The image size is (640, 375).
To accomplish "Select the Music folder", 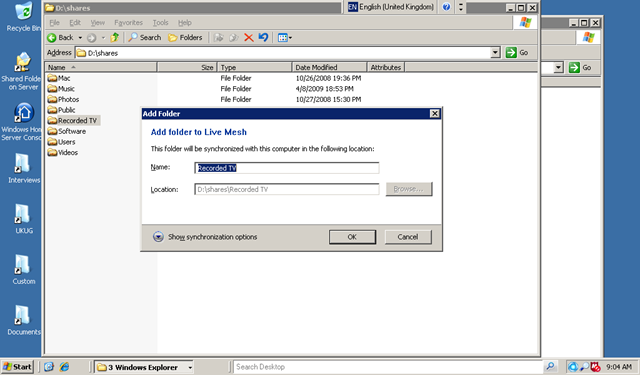I will pos(61,89).
